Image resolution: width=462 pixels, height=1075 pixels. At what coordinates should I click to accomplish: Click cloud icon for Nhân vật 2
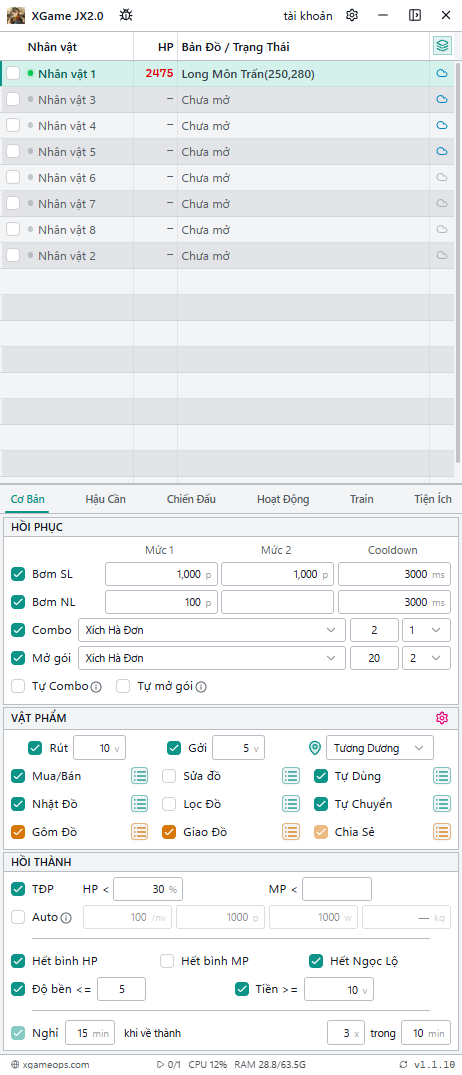[442, 256]
